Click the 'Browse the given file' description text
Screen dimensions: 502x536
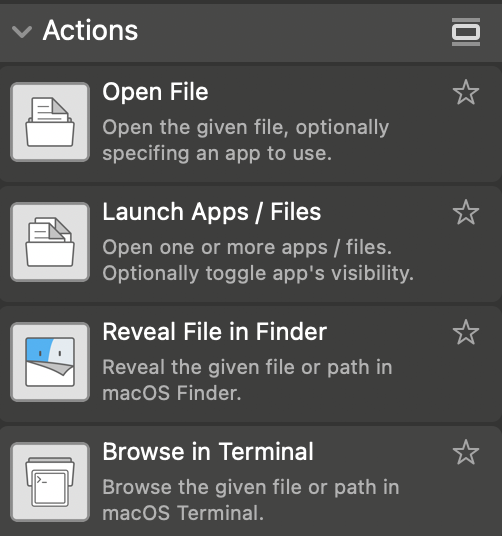(x=251, y=500)
